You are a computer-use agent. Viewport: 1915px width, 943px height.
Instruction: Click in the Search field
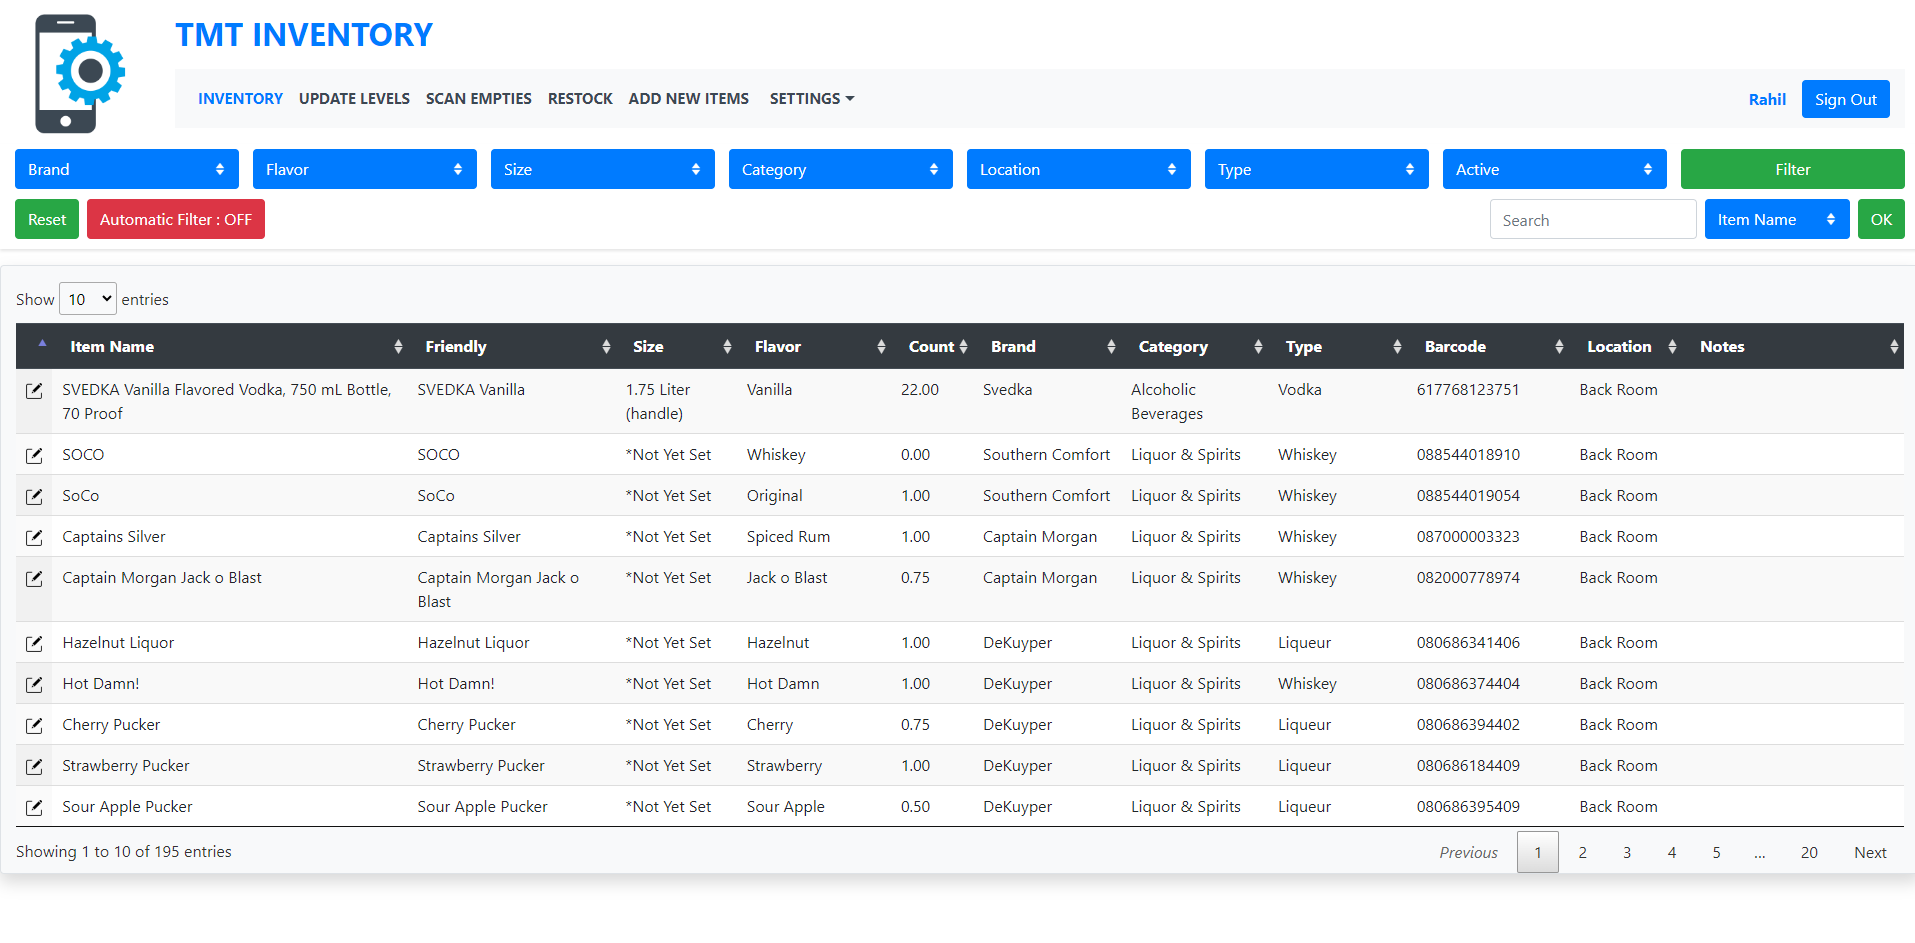click(x=1593, y=219)
